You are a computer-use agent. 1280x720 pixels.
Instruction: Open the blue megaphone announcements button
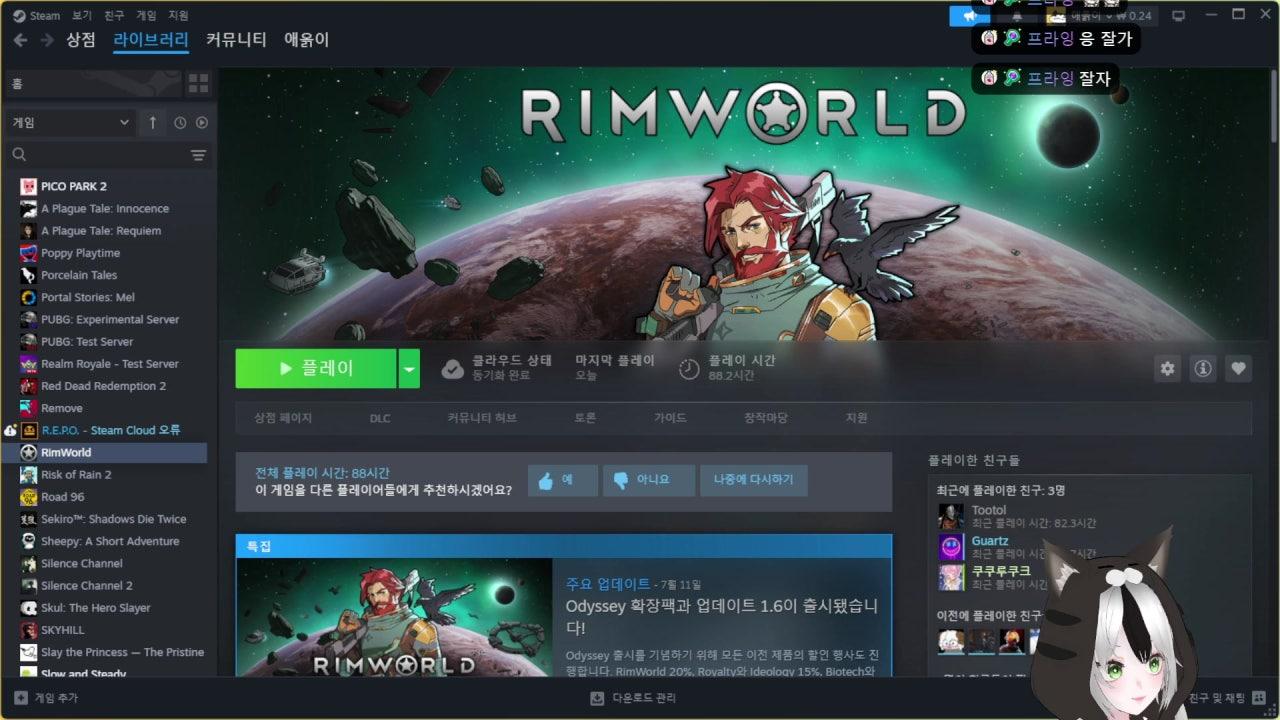coord(969,15)
